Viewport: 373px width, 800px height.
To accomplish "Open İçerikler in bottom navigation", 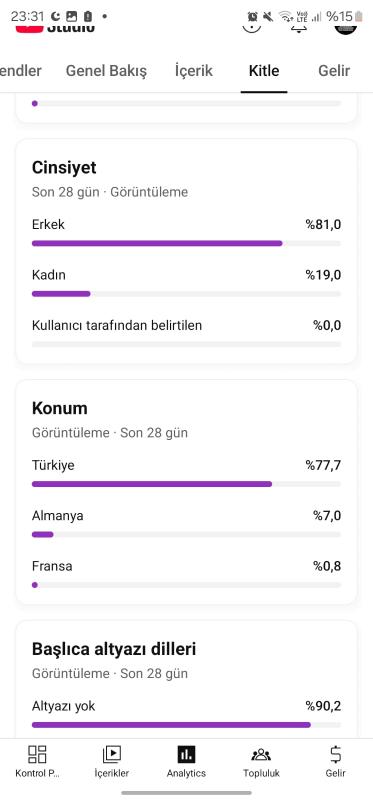I will click(112, 755).
